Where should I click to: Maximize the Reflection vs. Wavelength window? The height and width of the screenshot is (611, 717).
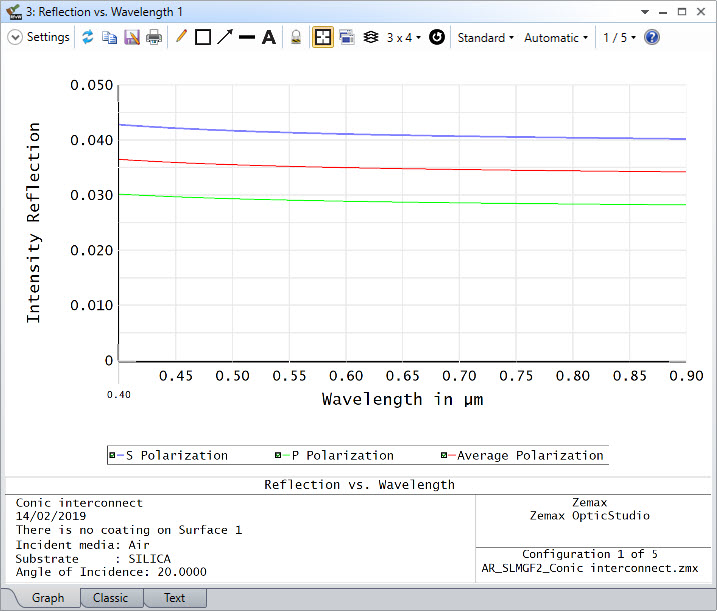click(x=682, y=11)
